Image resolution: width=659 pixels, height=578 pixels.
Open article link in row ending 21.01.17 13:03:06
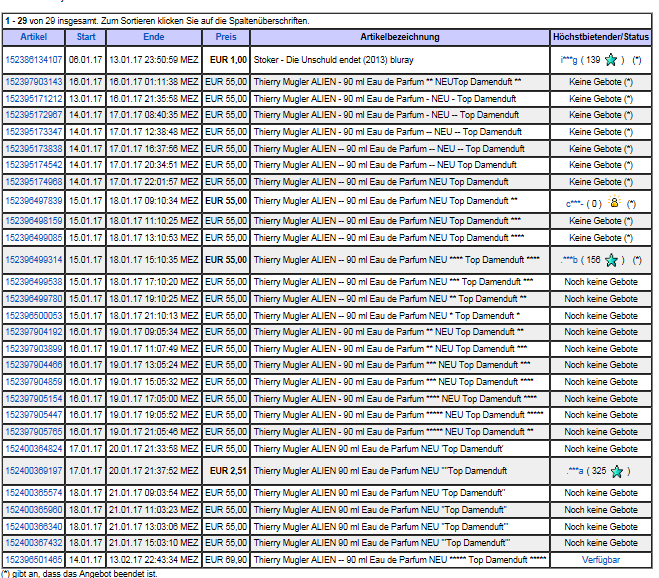pyautogui.click(x=34, y=527)
